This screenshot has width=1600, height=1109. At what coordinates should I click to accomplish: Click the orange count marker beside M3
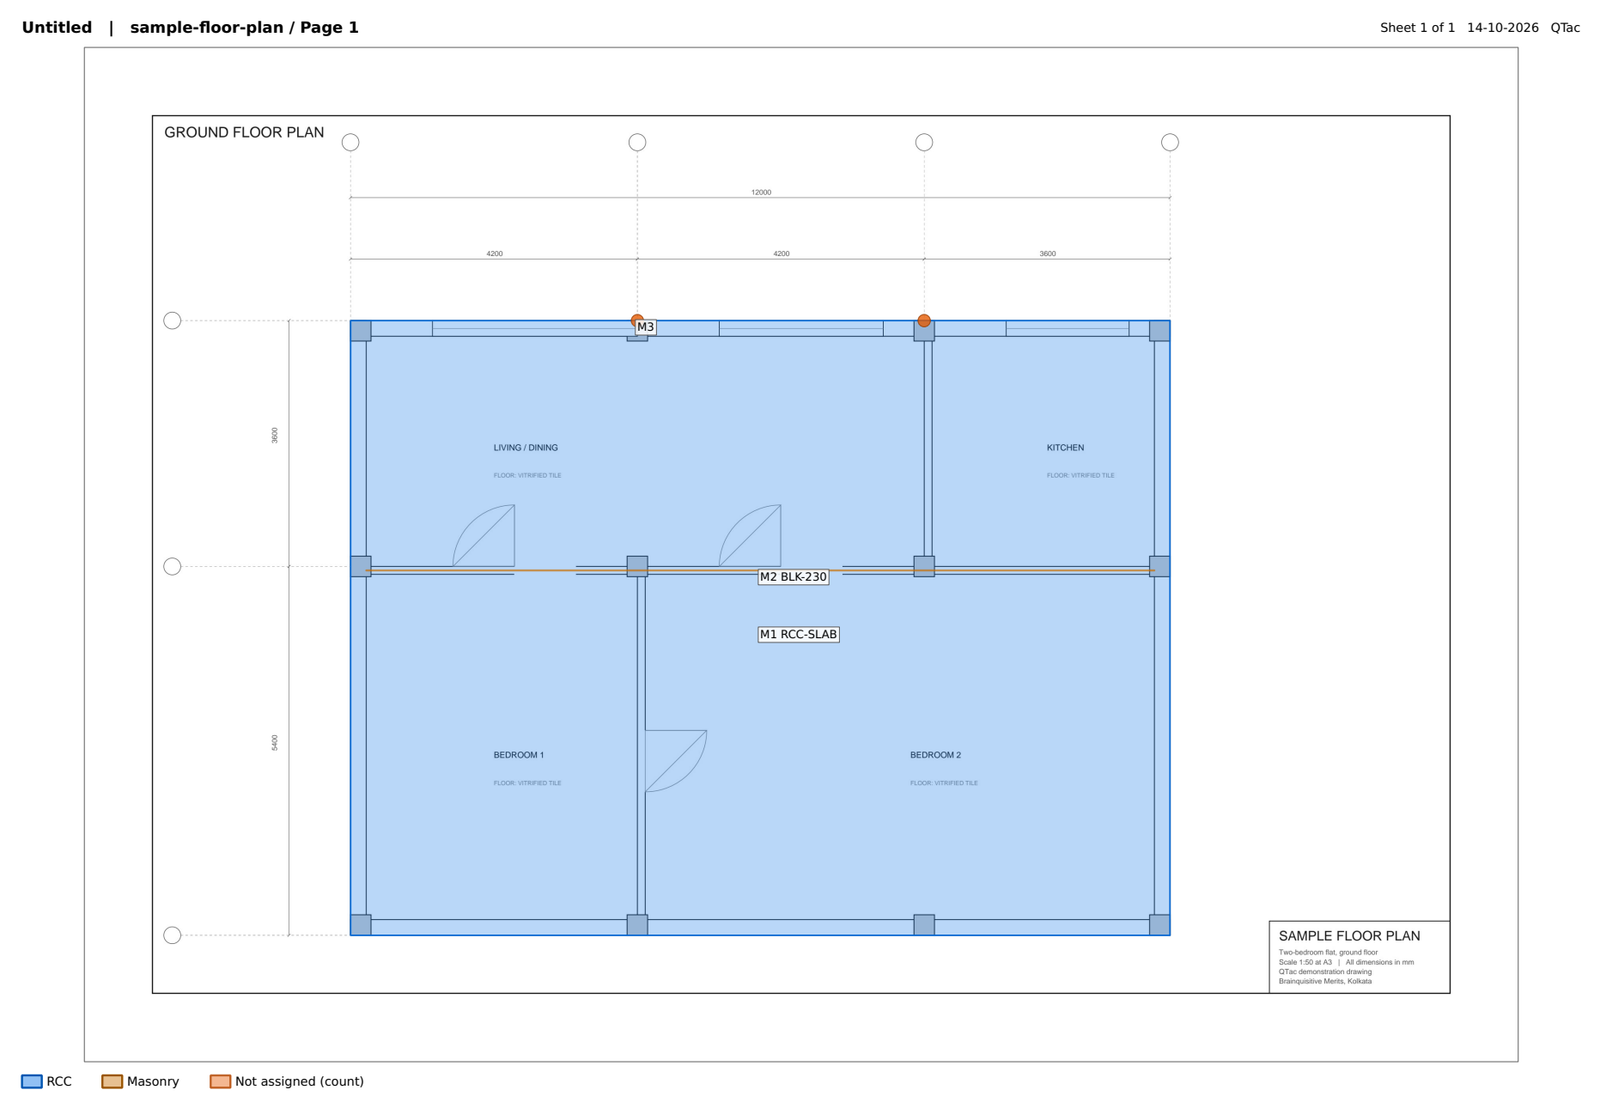[637, 320]
